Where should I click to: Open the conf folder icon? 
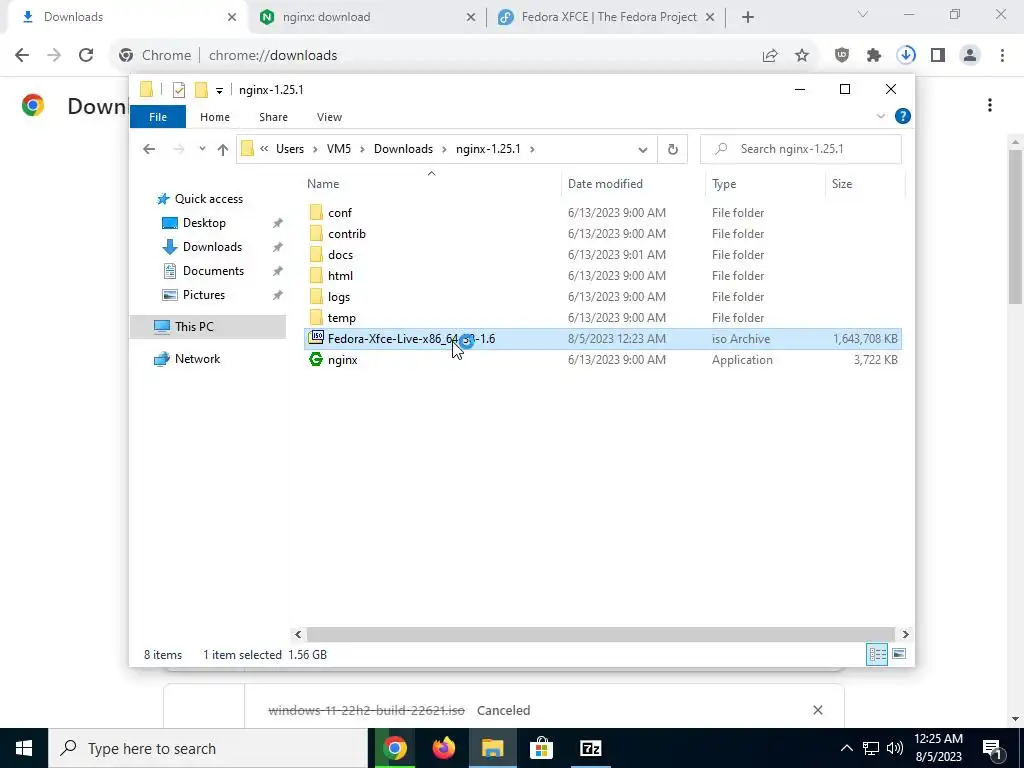[x=316, y=212]
